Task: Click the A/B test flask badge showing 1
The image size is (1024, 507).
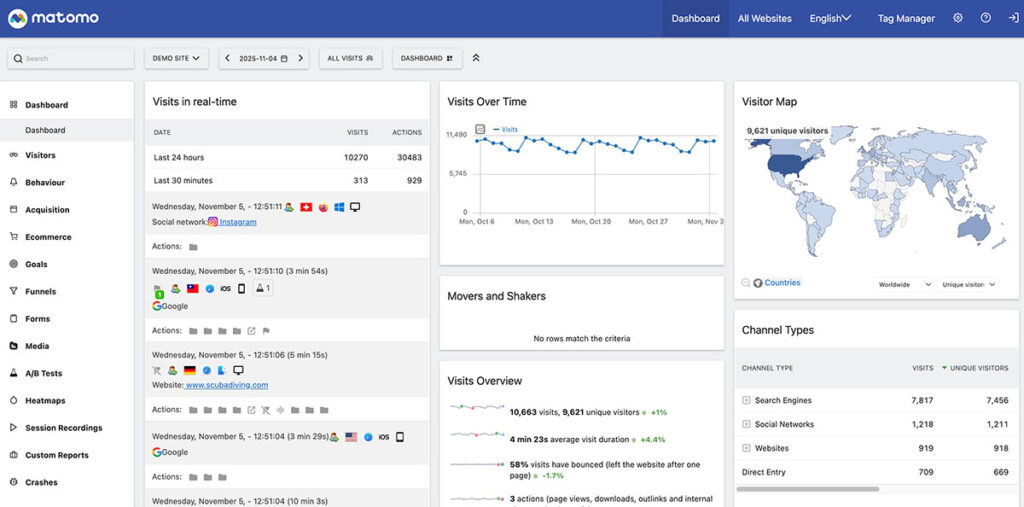Action: coord(263,288)
